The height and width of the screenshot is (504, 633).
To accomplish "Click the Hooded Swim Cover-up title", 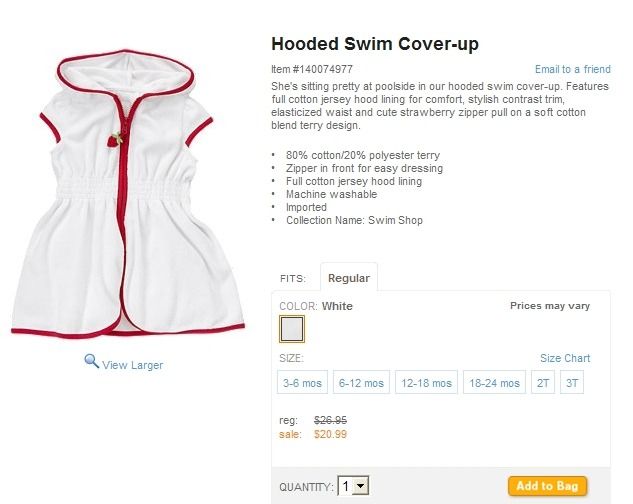I will click(x=375, y=44).
